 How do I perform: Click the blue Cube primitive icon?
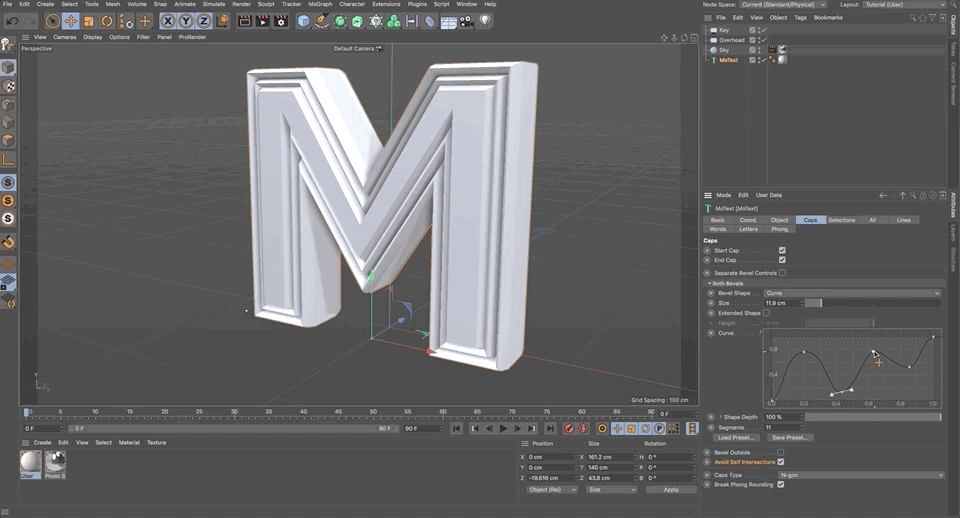coord(303,21)
